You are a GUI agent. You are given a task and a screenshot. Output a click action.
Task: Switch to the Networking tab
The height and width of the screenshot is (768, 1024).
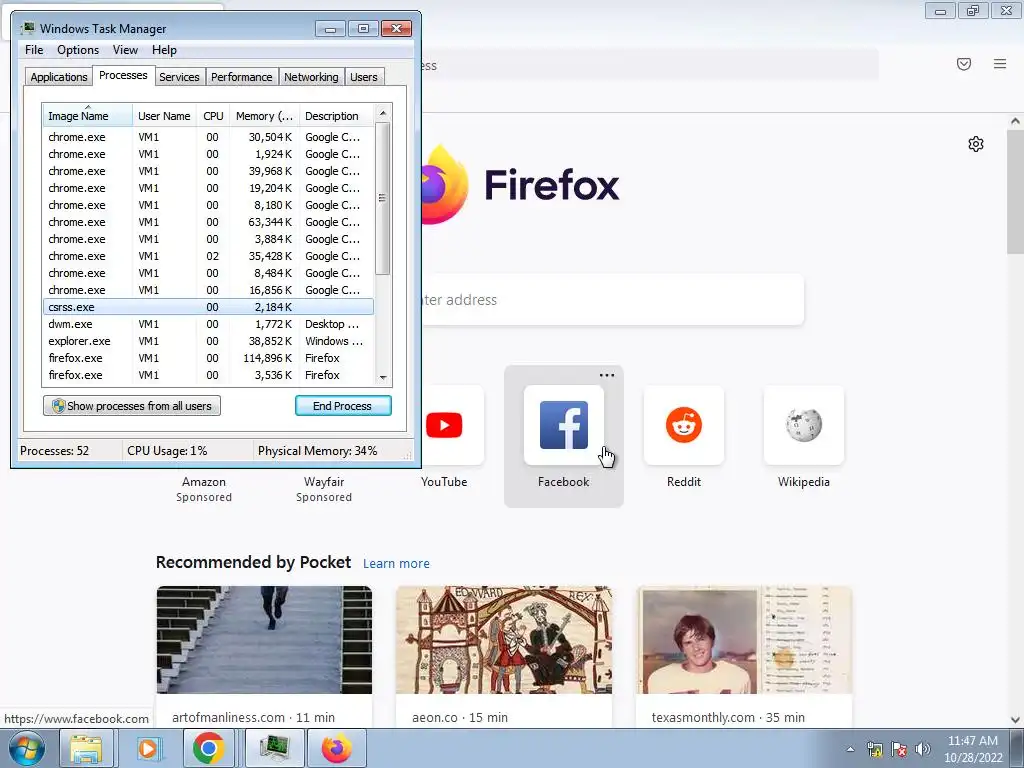311,77
